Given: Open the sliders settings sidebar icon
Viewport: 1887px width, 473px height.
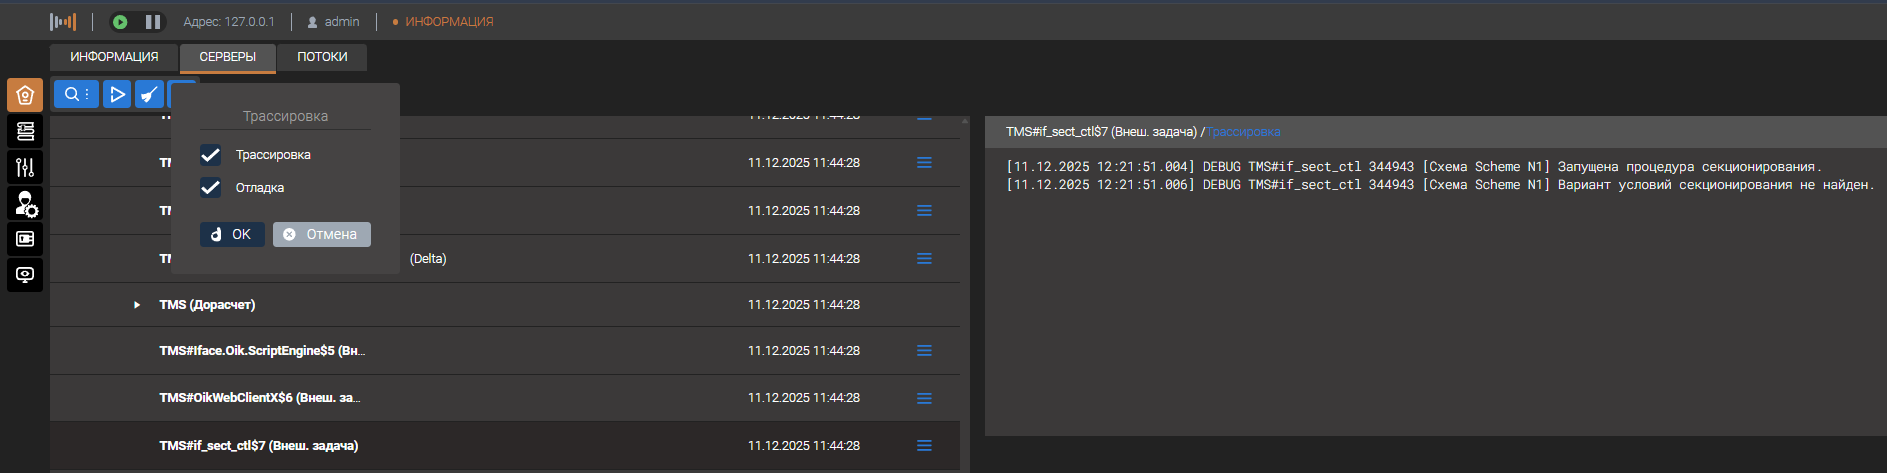Looking at the screenshot, I should 25,167.
